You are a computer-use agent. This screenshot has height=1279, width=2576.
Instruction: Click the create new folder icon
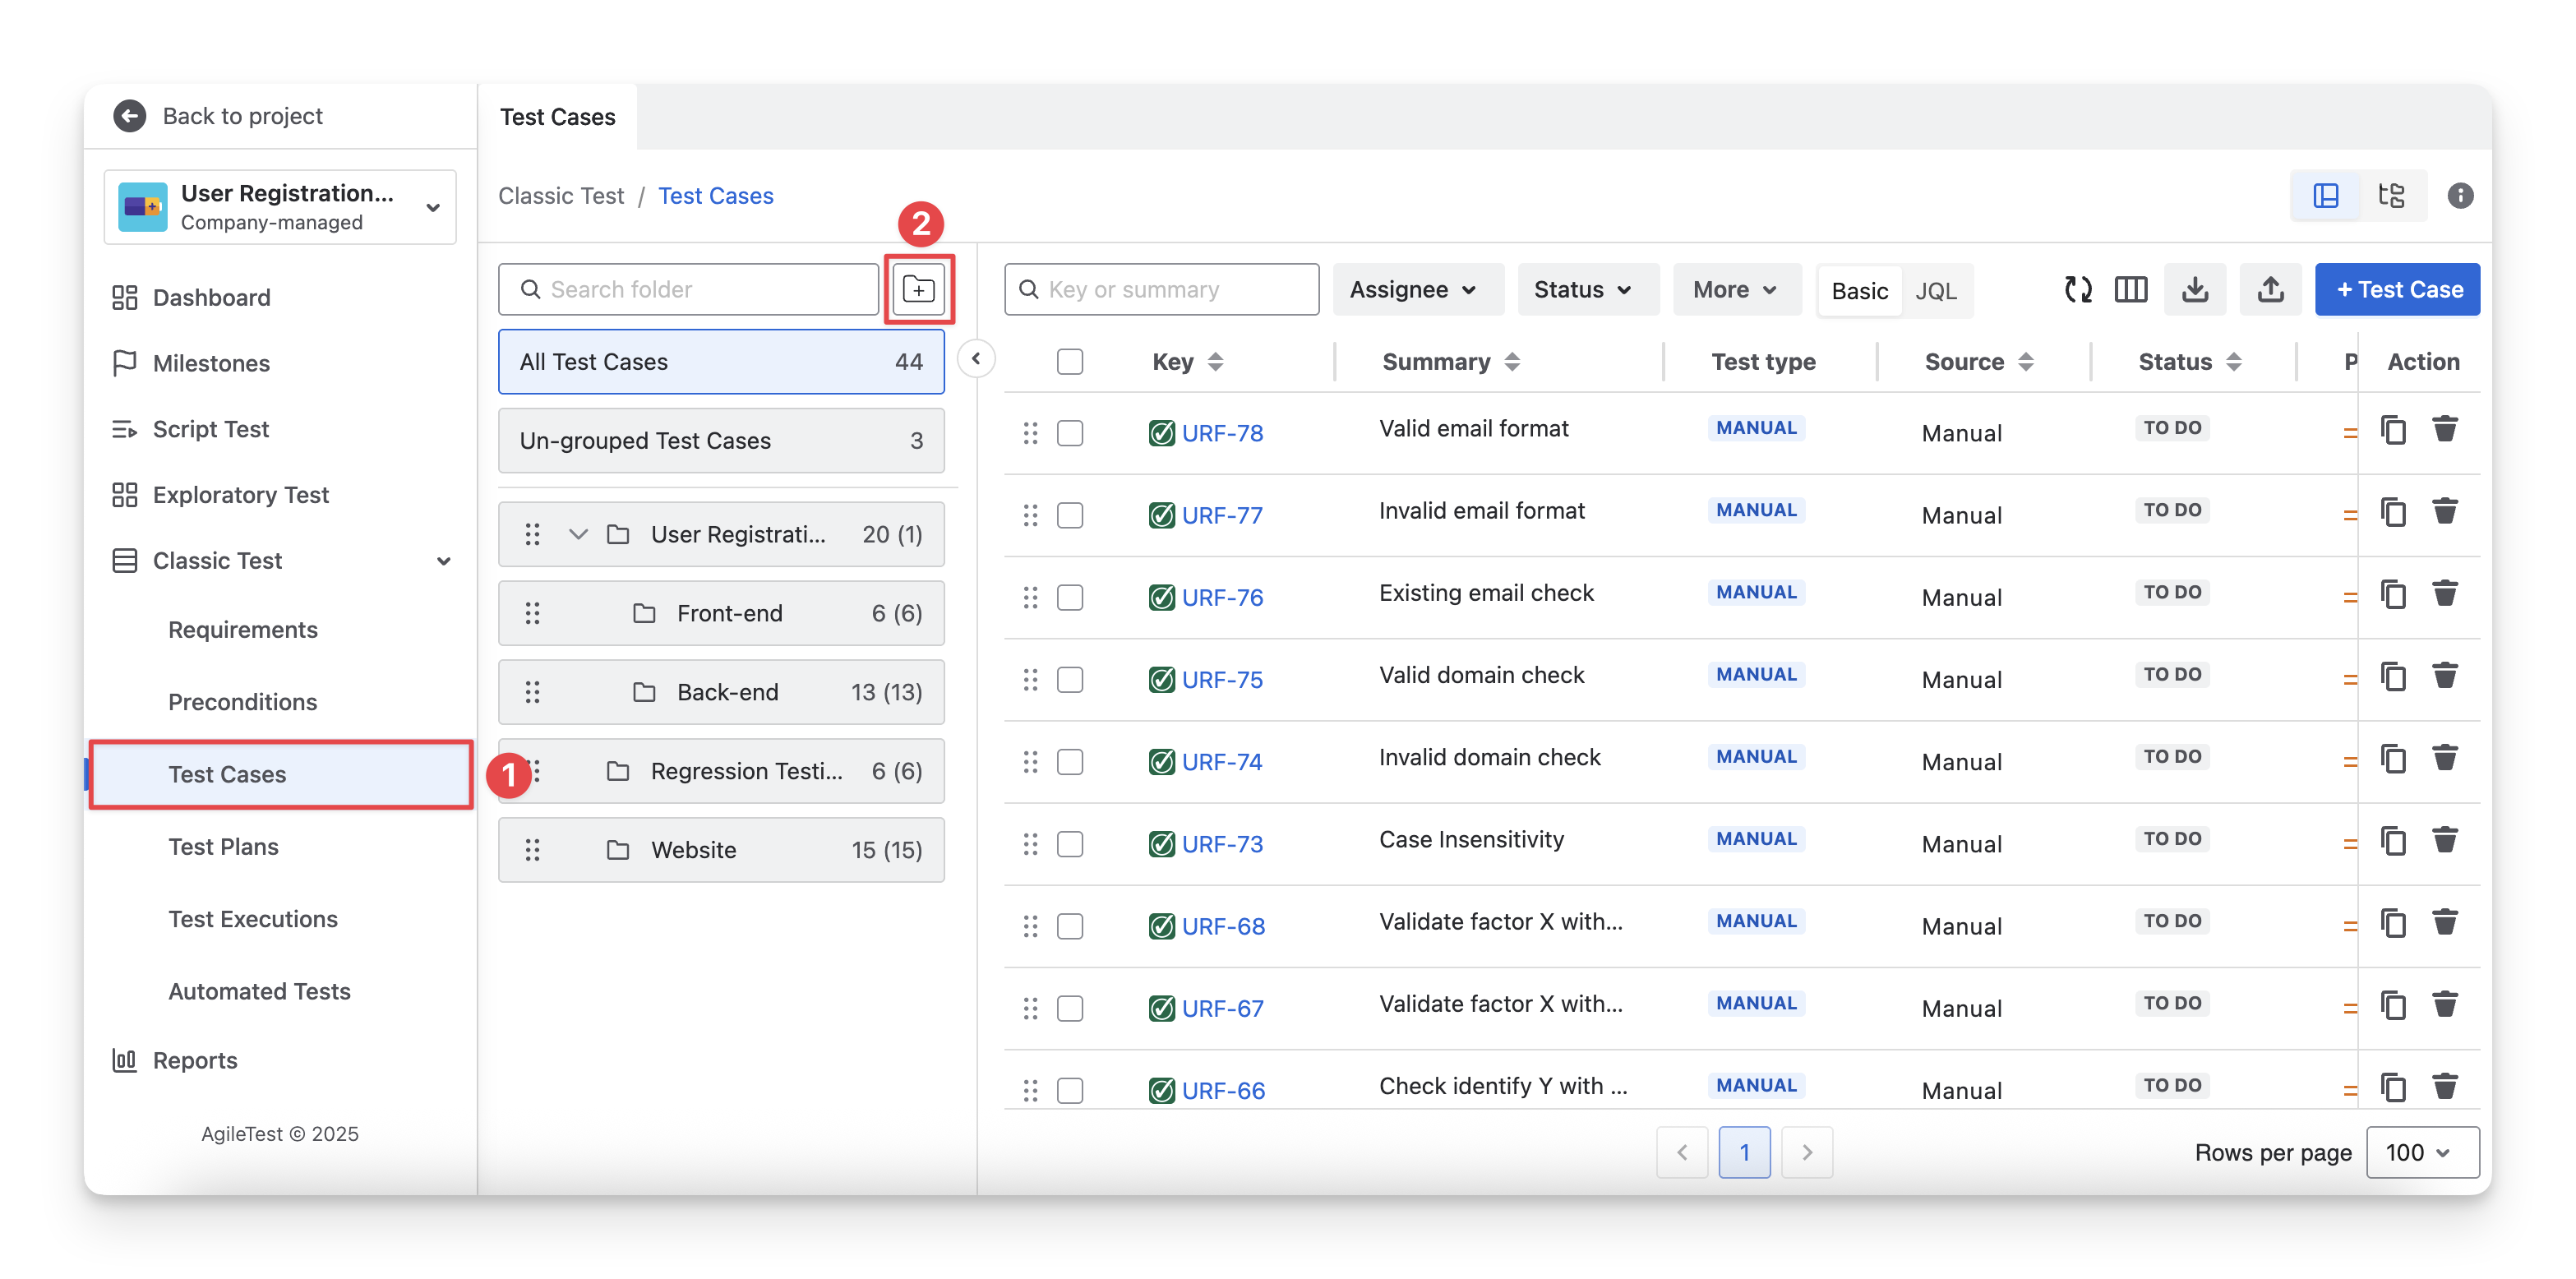pyautogui.click(x=918, y=289)
